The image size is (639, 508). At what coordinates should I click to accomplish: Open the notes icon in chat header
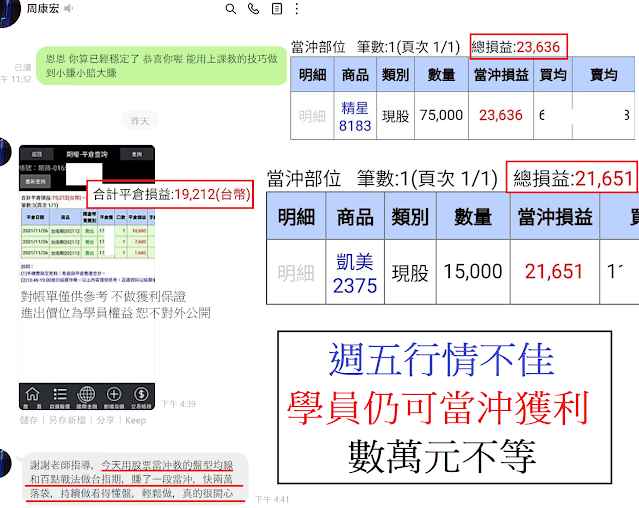tap(277, 9)
